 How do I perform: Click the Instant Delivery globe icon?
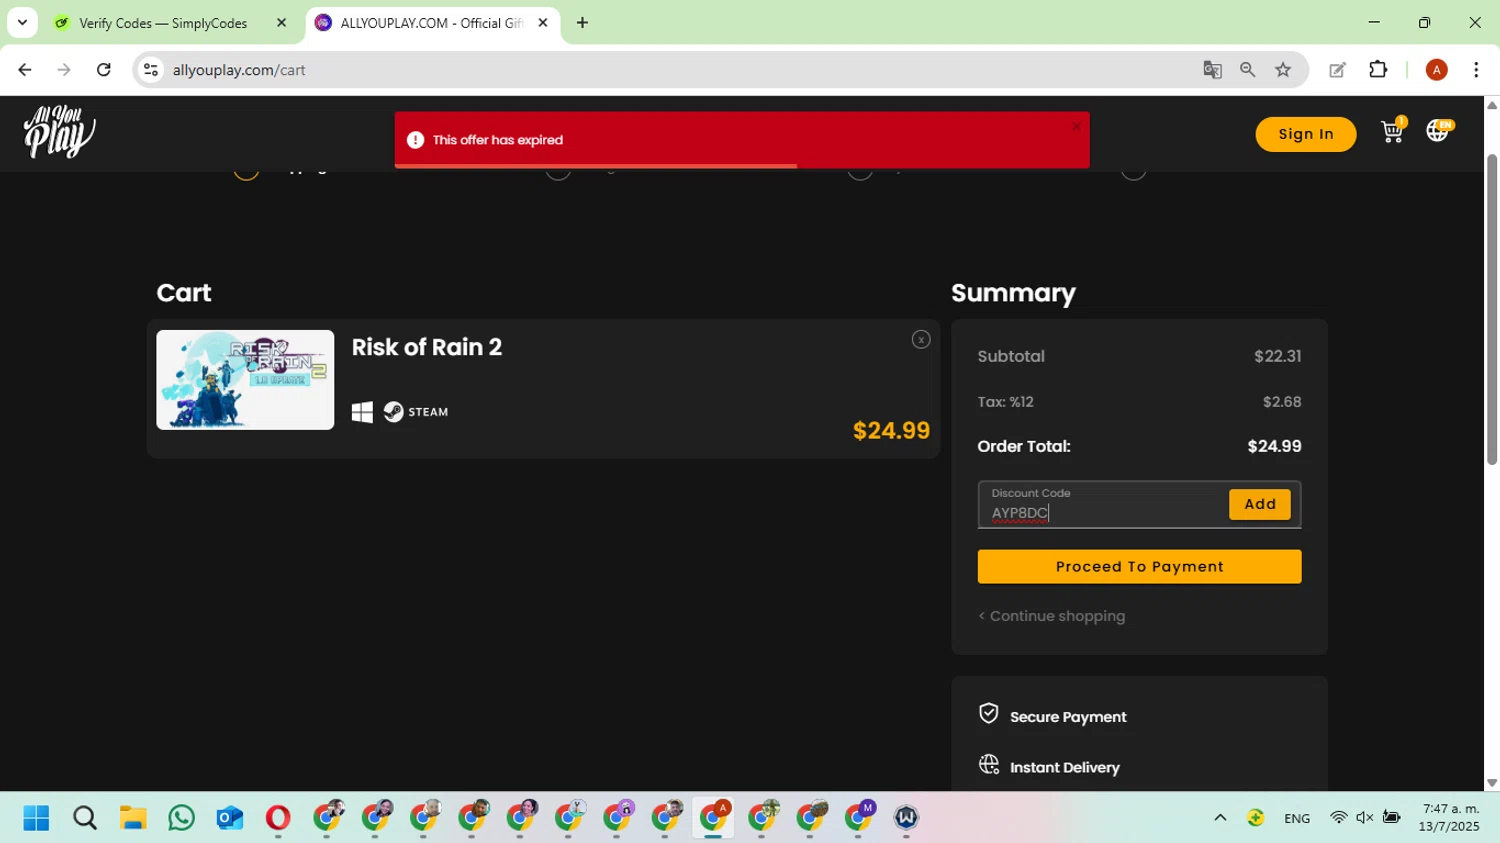click(988, 765)
